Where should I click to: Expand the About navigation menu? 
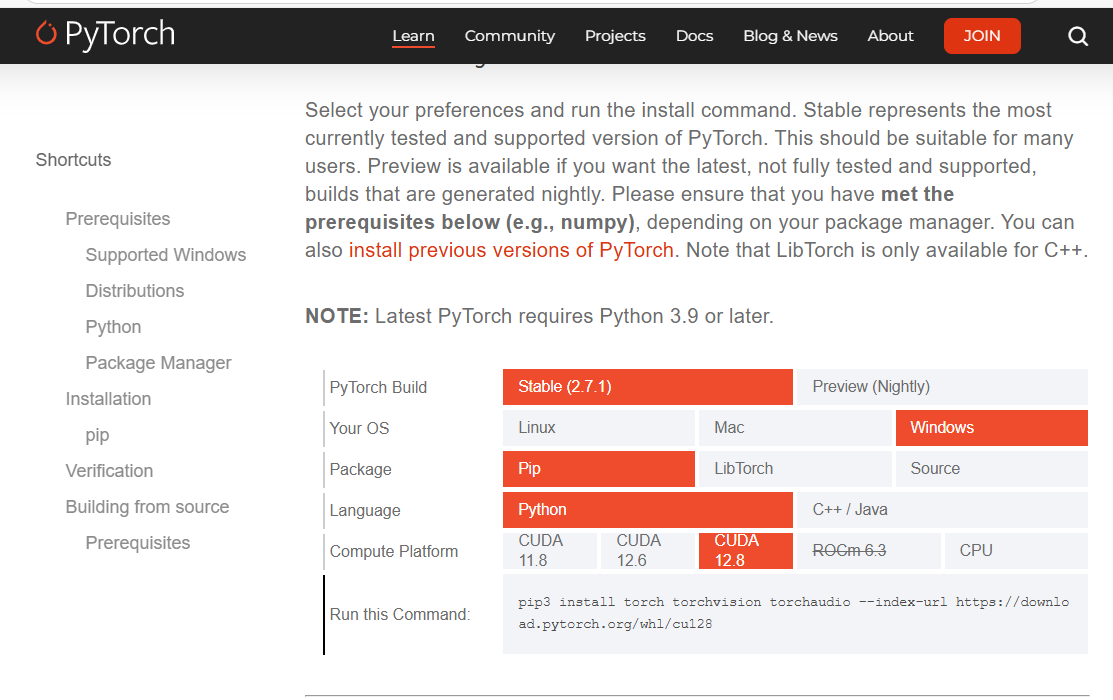[x=890, y=36]
